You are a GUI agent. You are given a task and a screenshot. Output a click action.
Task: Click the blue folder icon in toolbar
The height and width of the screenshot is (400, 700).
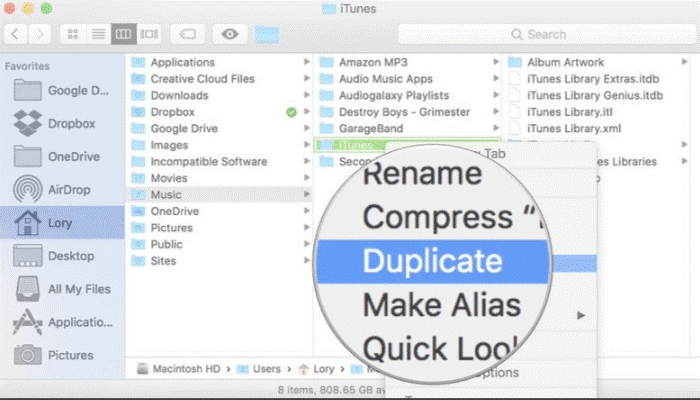coord(267,35)
